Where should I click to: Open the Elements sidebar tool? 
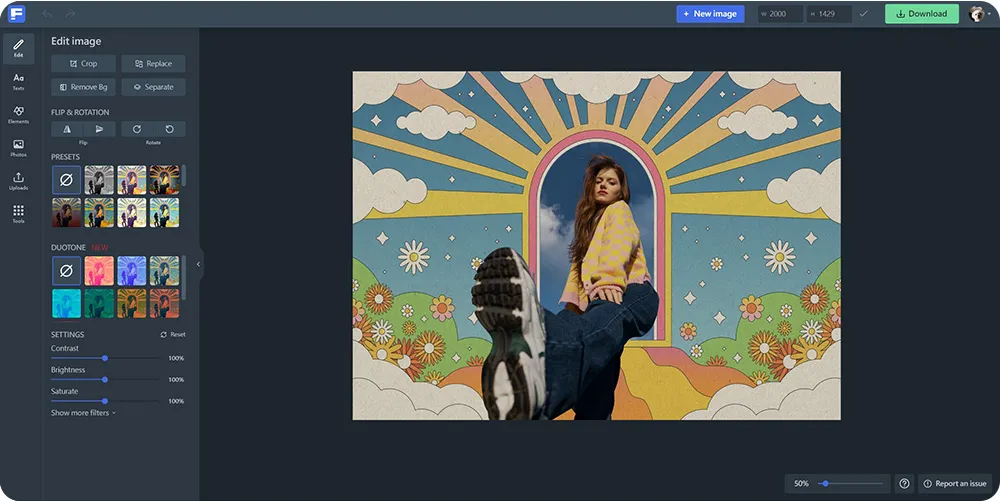[18, 115]
